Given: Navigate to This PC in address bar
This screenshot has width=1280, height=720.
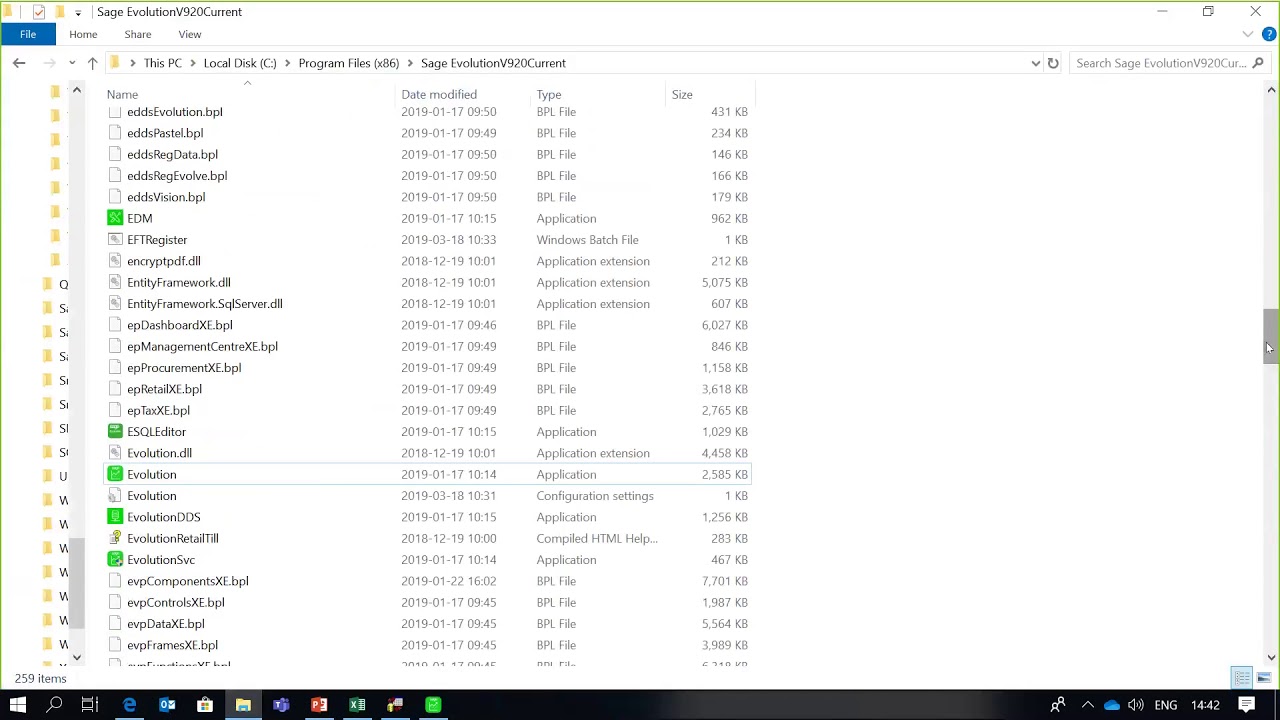Looking at the screenshot, I should (163, 63).
